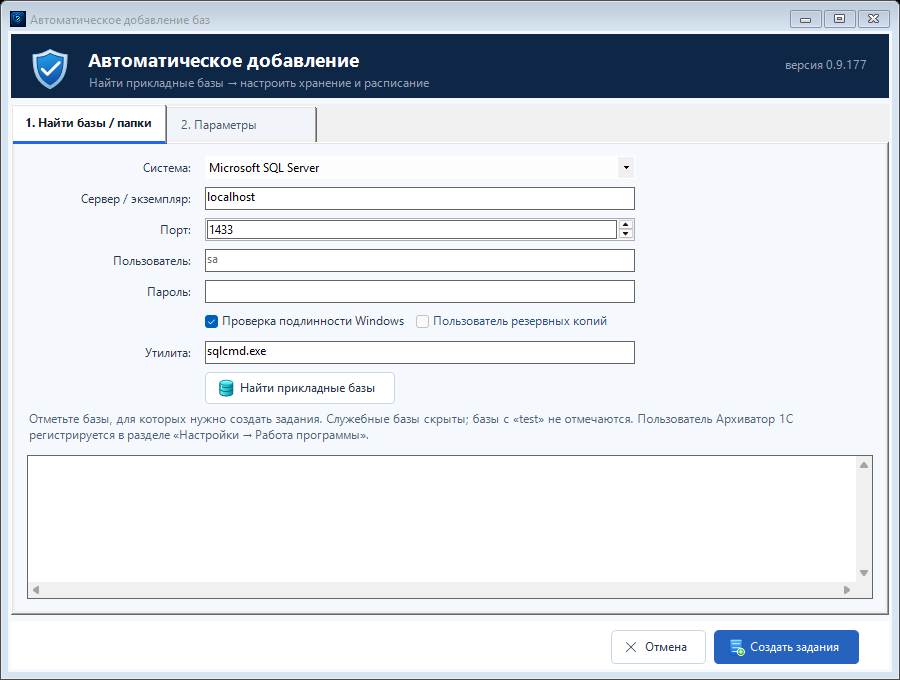This screenshot has height=680, width=900.
Task: Maximize the Автоматическое добавление баз window
Action: (839, 19)
